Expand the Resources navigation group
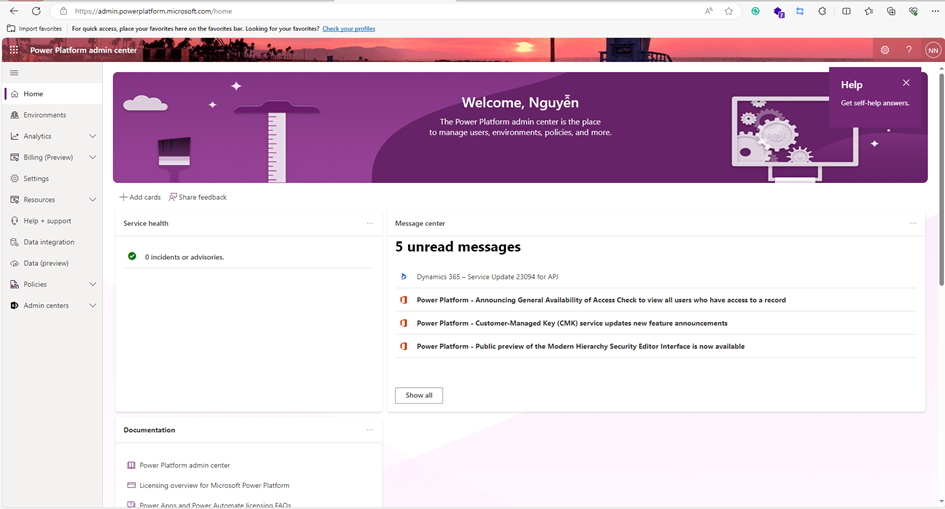The image size is (945, 509). (x=92, y=200)
